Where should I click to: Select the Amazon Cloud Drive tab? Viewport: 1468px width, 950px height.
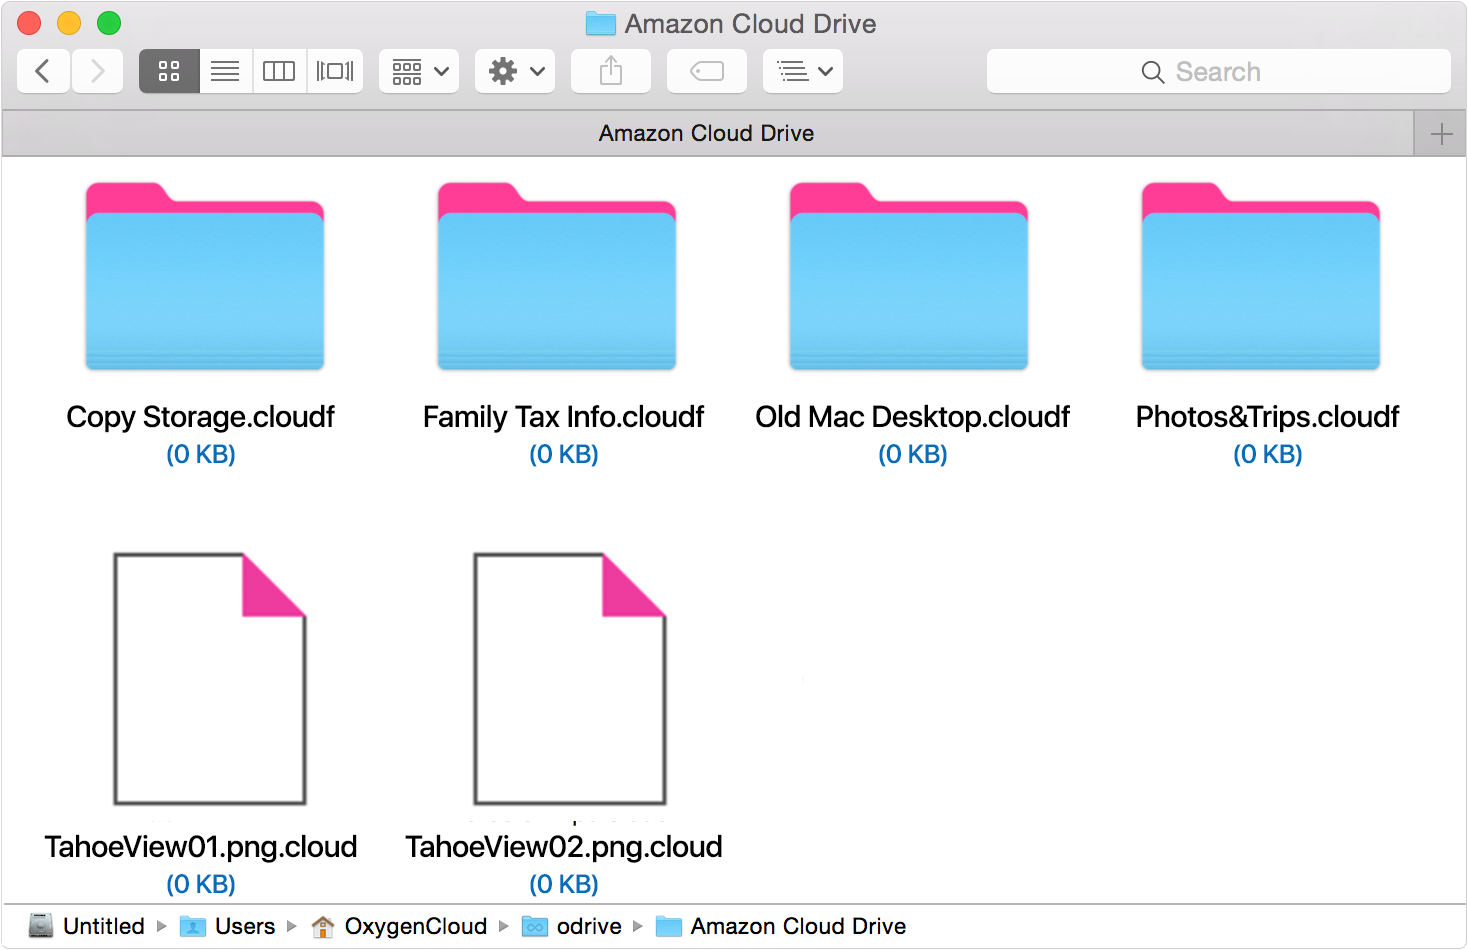[x=707, y=133]
